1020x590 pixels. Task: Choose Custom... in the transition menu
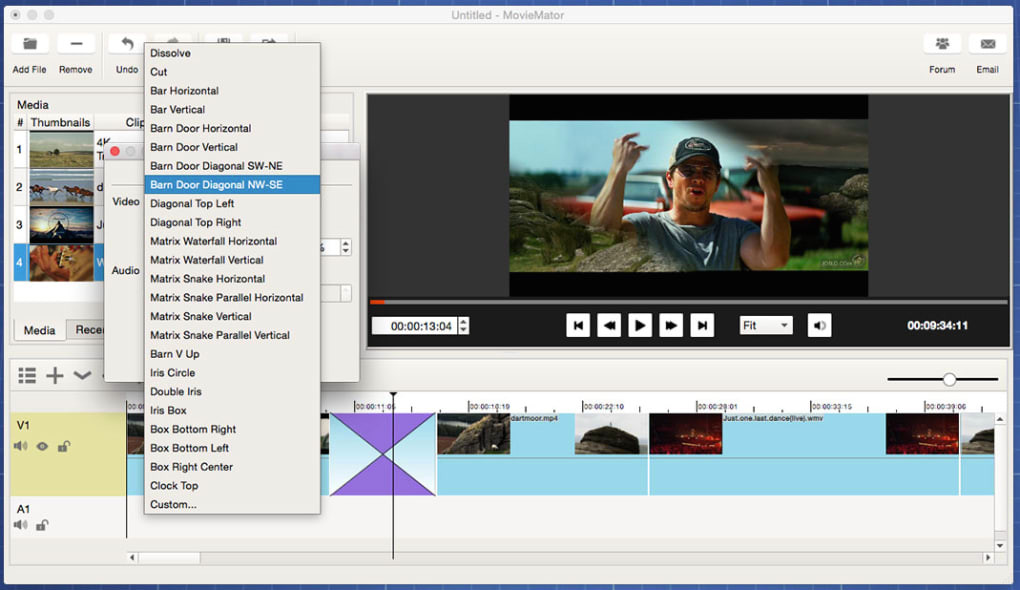pyautogui.click(x=173, y=504)
